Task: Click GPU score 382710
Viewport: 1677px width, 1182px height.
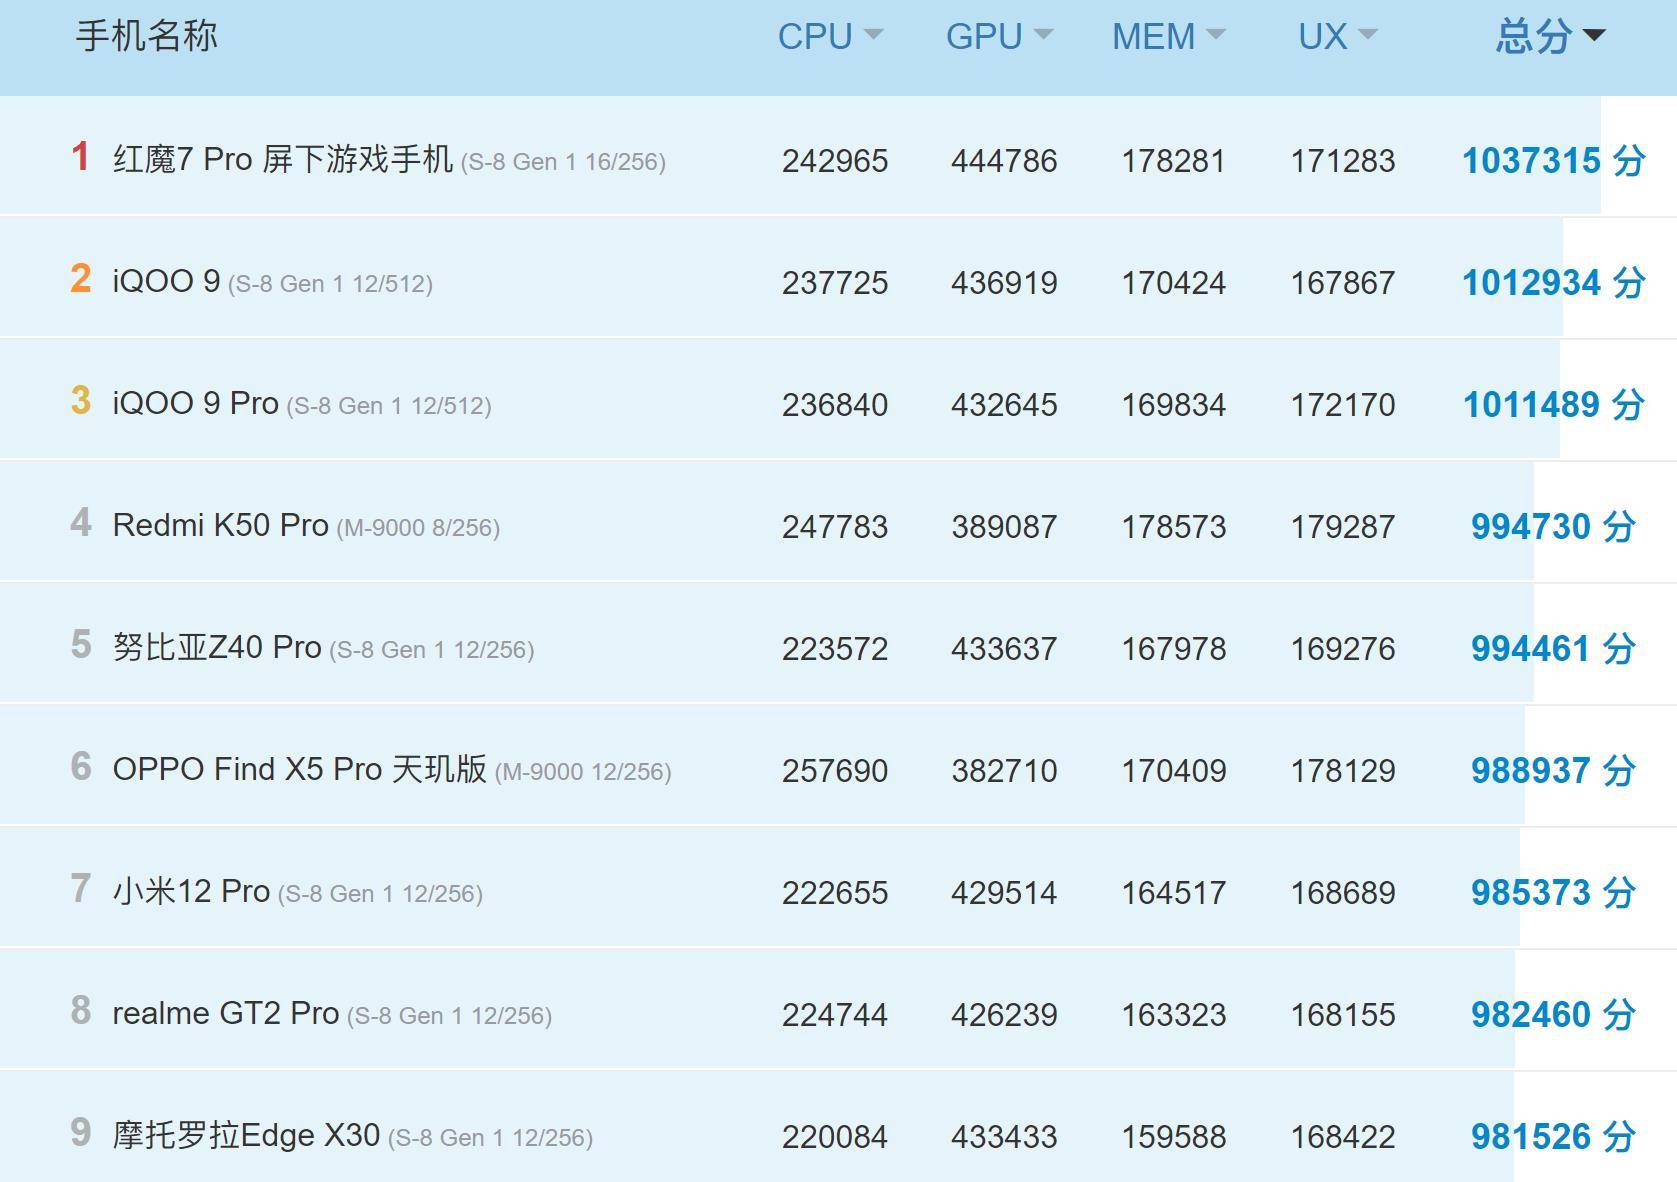Action: coord(1004,771)
